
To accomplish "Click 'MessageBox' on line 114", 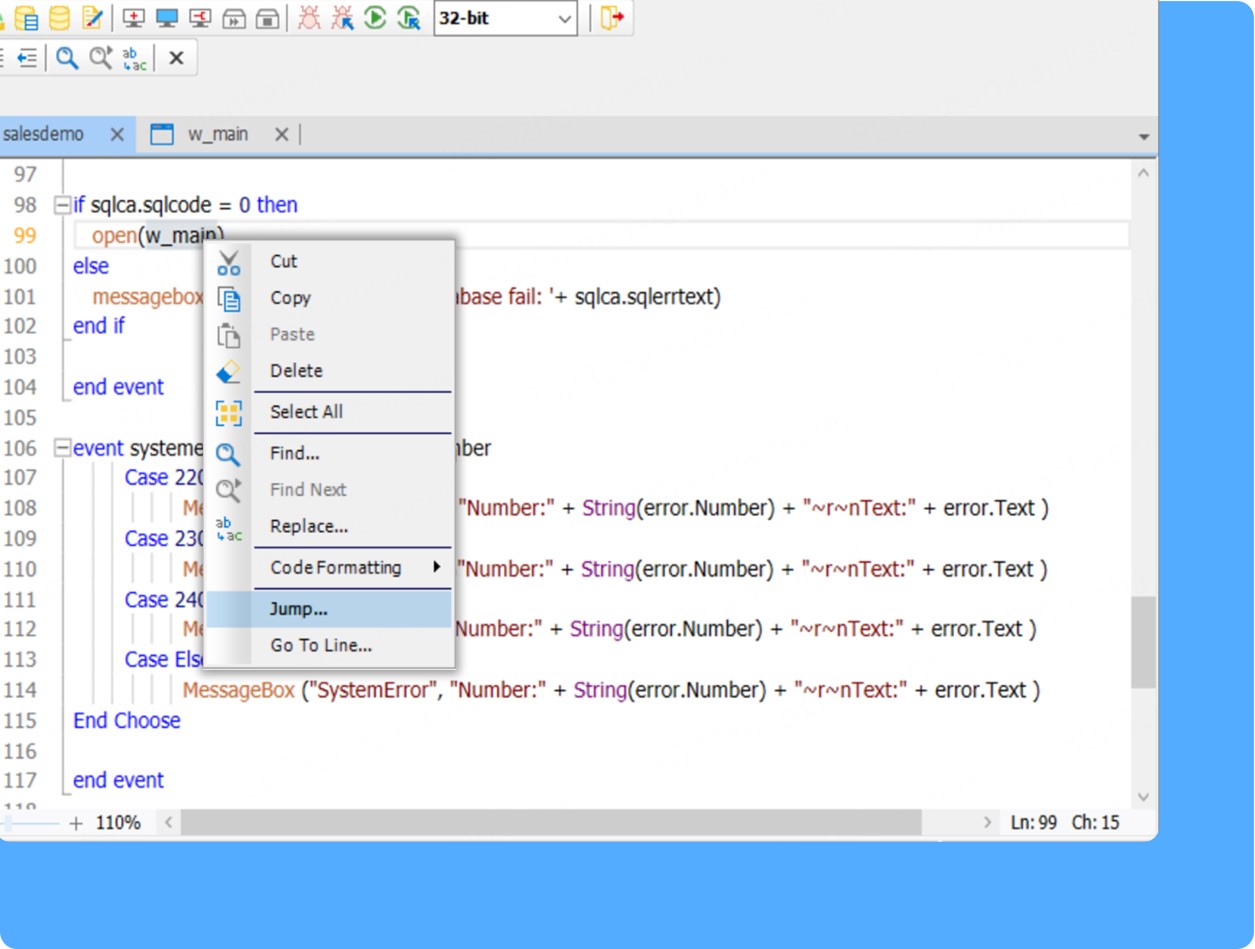I will [x=239, y=691].
